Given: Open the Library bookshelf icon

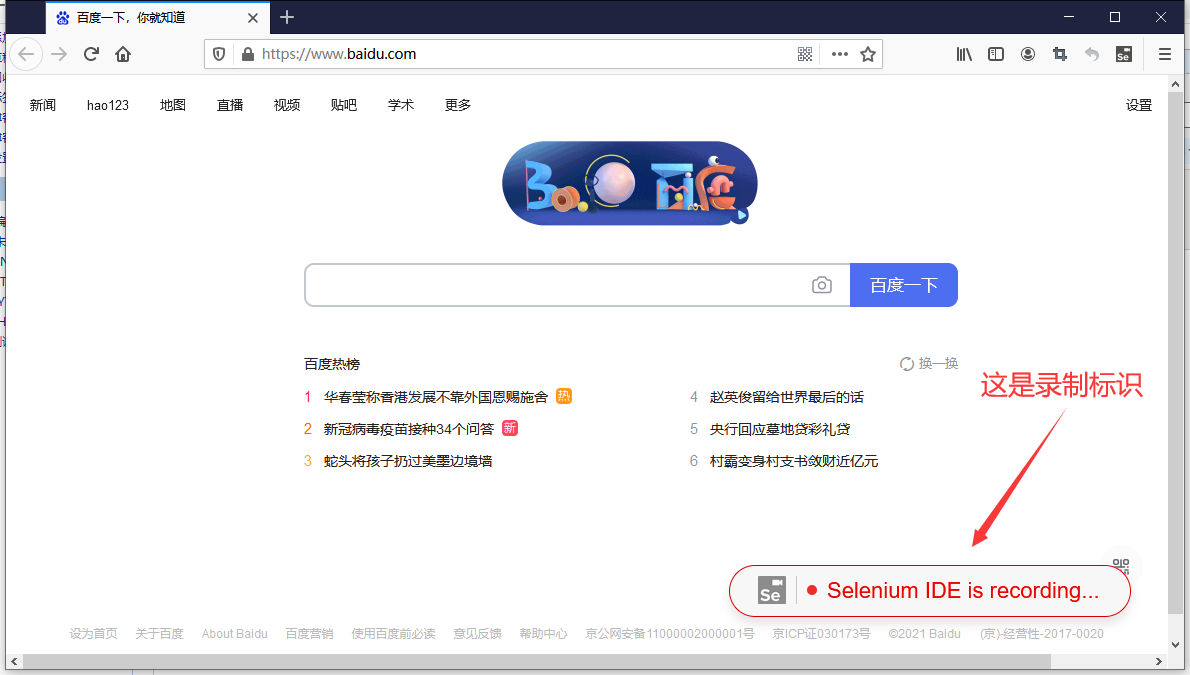Looking at the screenshot, I should click(x=964, y=54).
